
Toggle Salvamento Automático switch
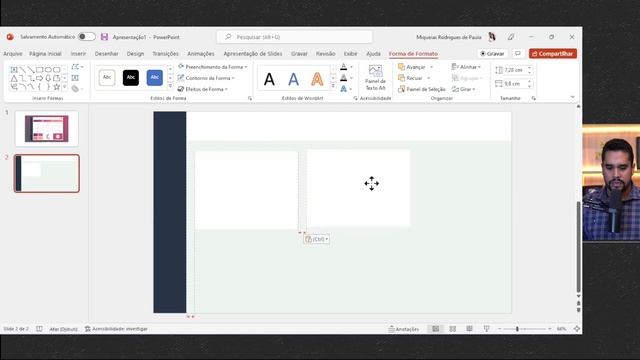coord(87,37)
